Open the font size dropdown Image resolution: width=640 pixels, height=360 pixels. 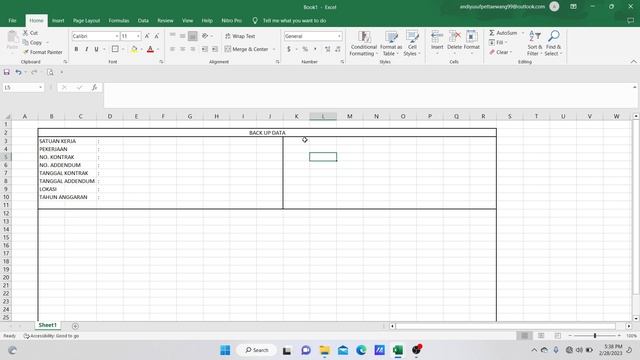(138, 36)
